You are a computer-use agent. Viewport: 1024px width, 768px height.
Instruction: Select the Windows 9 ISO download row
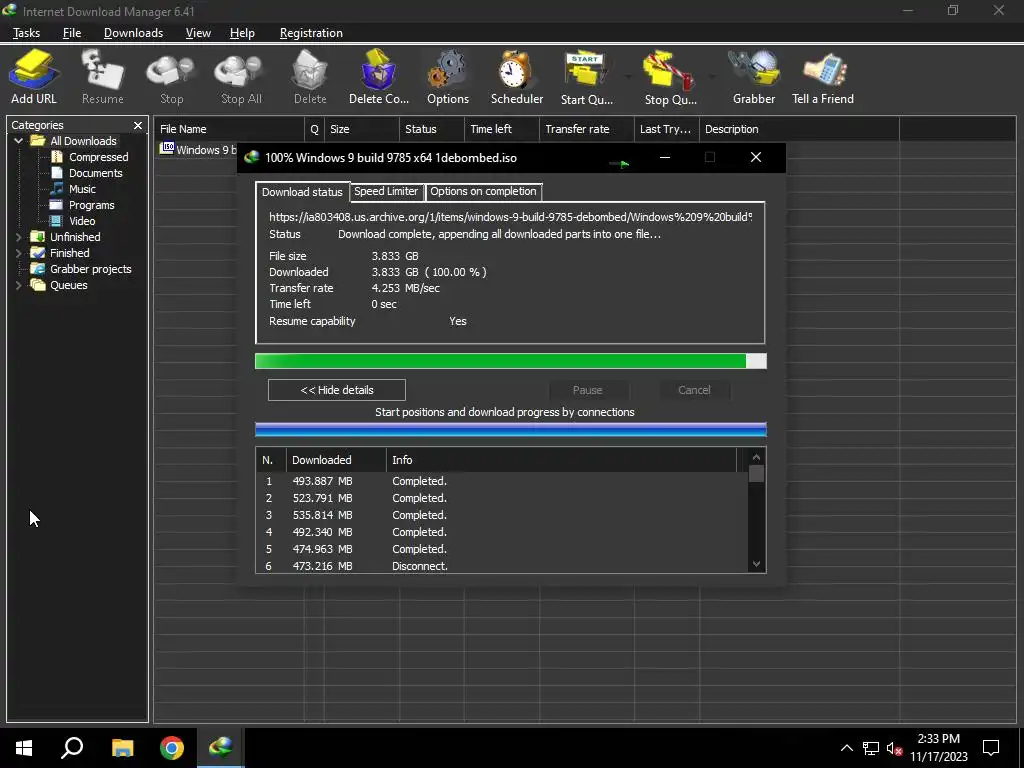pos(197,150)
